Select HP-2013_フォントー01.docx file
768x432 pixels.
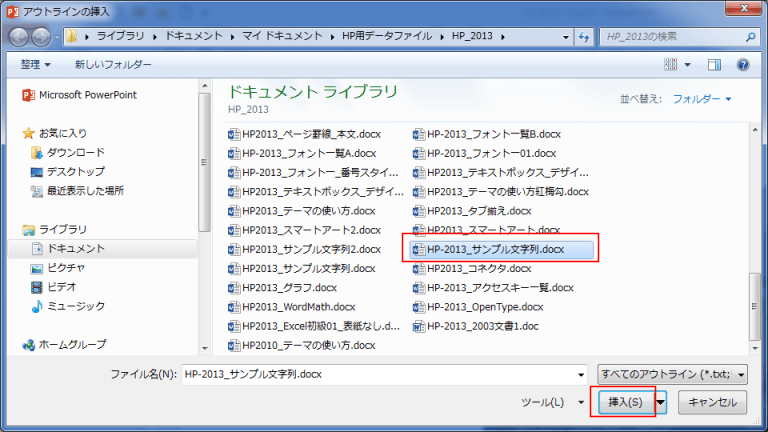point(484,153)
